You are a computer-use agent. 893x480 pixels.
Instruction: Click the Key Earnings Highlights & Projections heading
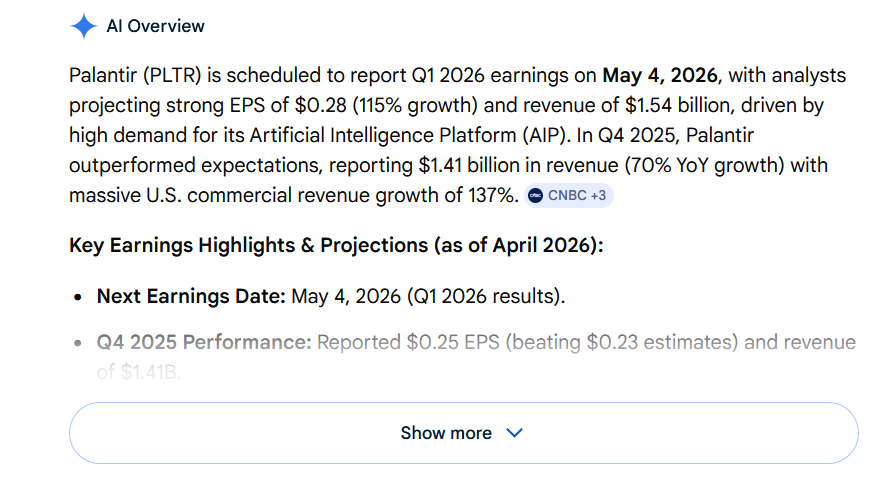pos(336,245)
